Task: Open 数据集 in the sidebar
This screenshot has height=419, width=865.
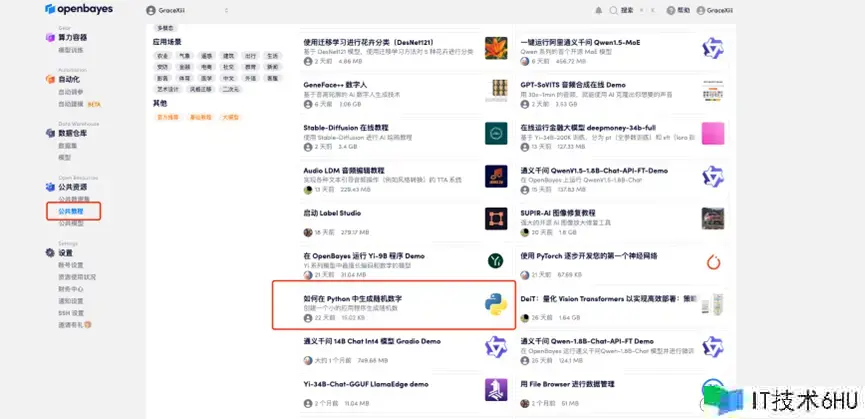Action: [68, 146]
